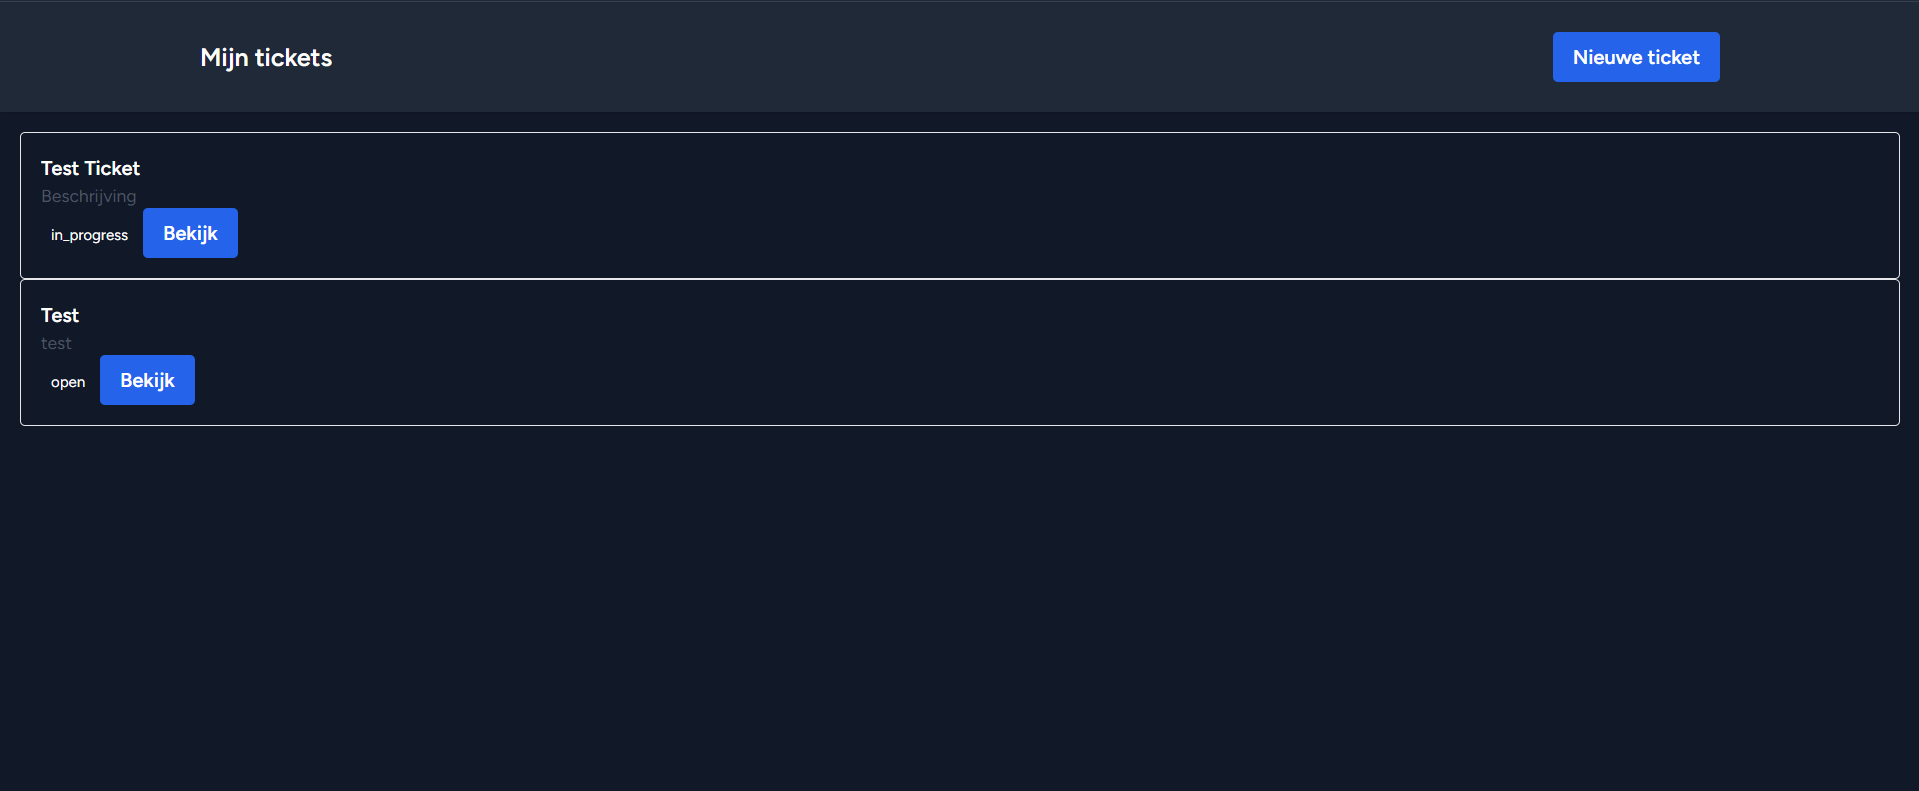
Task: Click the word Mijn in the heading
Action: coord(224,58)
